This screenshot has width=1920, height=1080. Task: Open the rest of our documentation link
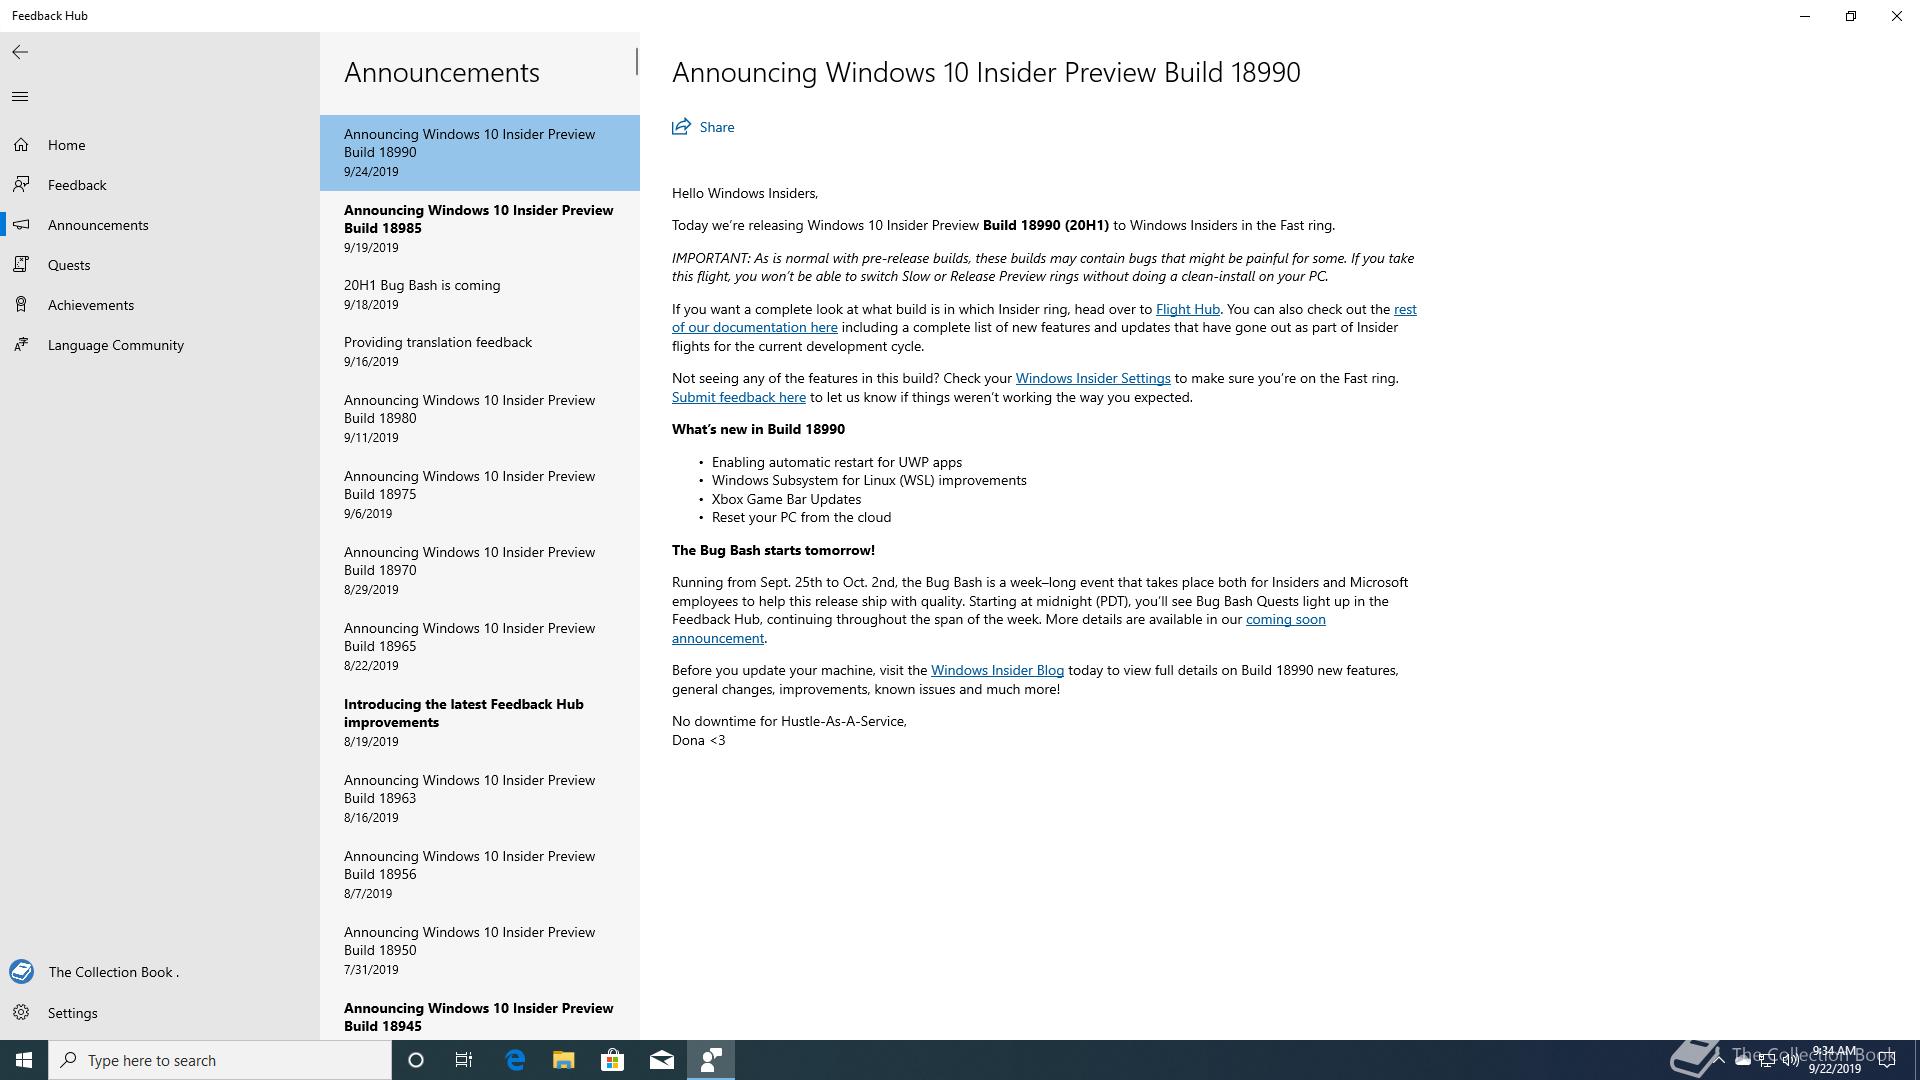pos(755,327)
